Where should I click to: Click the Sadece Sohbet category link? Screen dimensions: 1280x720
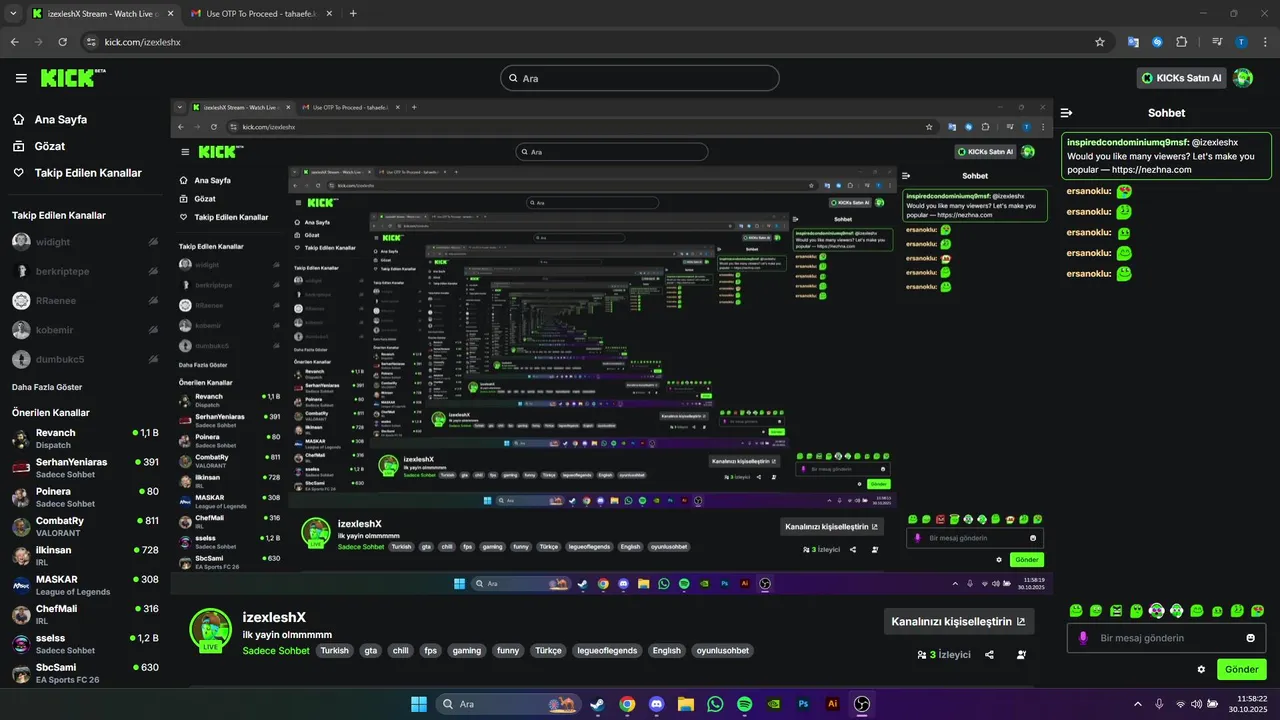(x=276, y=650)
